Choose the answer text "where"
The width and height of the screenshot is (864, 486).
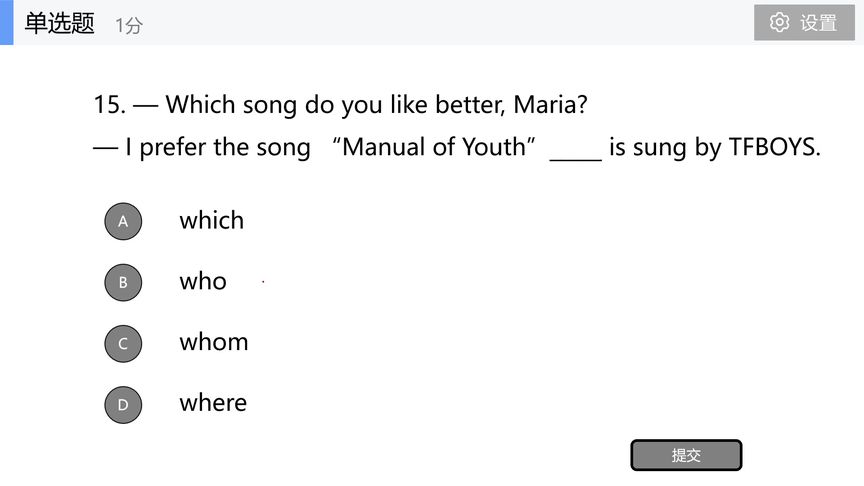[x=213, y=403]
